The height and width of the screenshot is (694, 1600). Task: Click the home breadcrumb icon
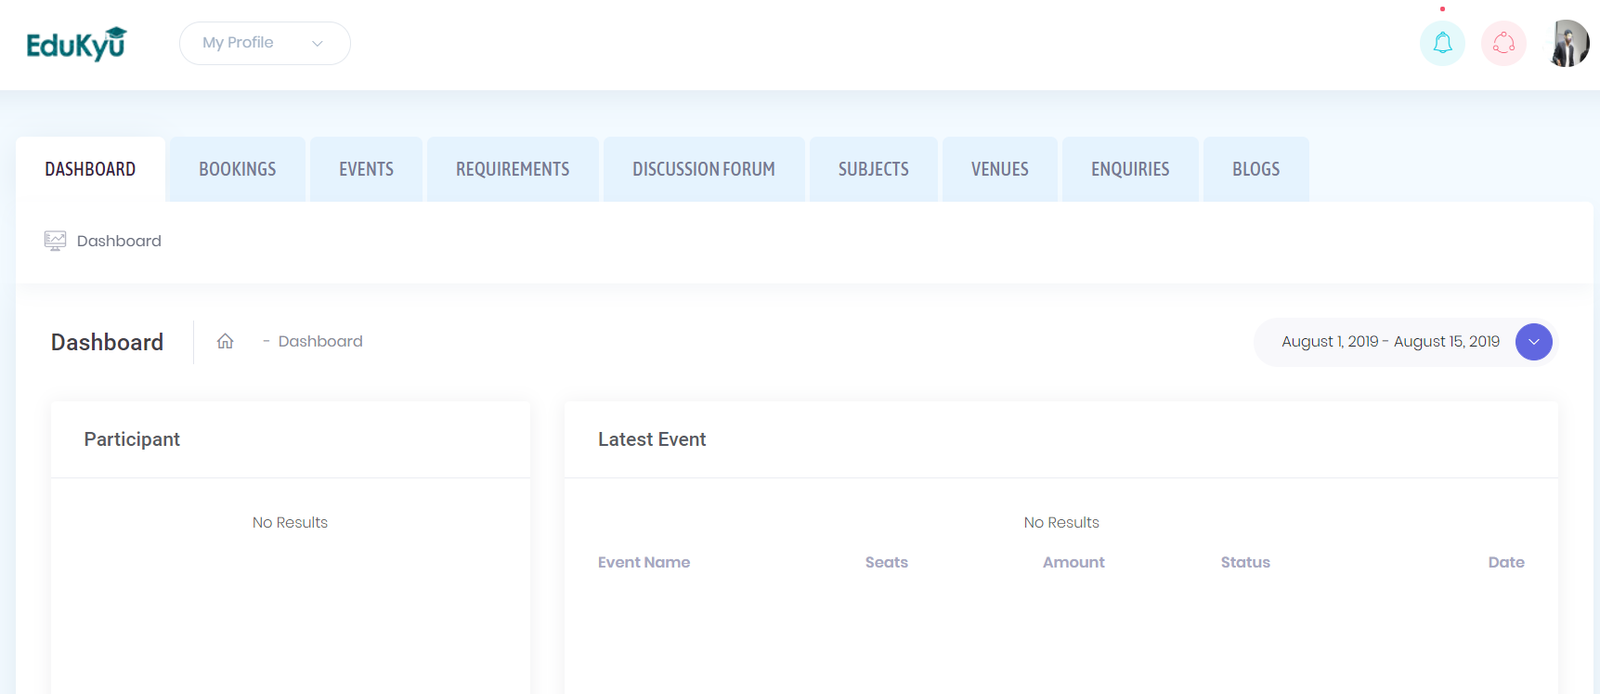(225, 341)
